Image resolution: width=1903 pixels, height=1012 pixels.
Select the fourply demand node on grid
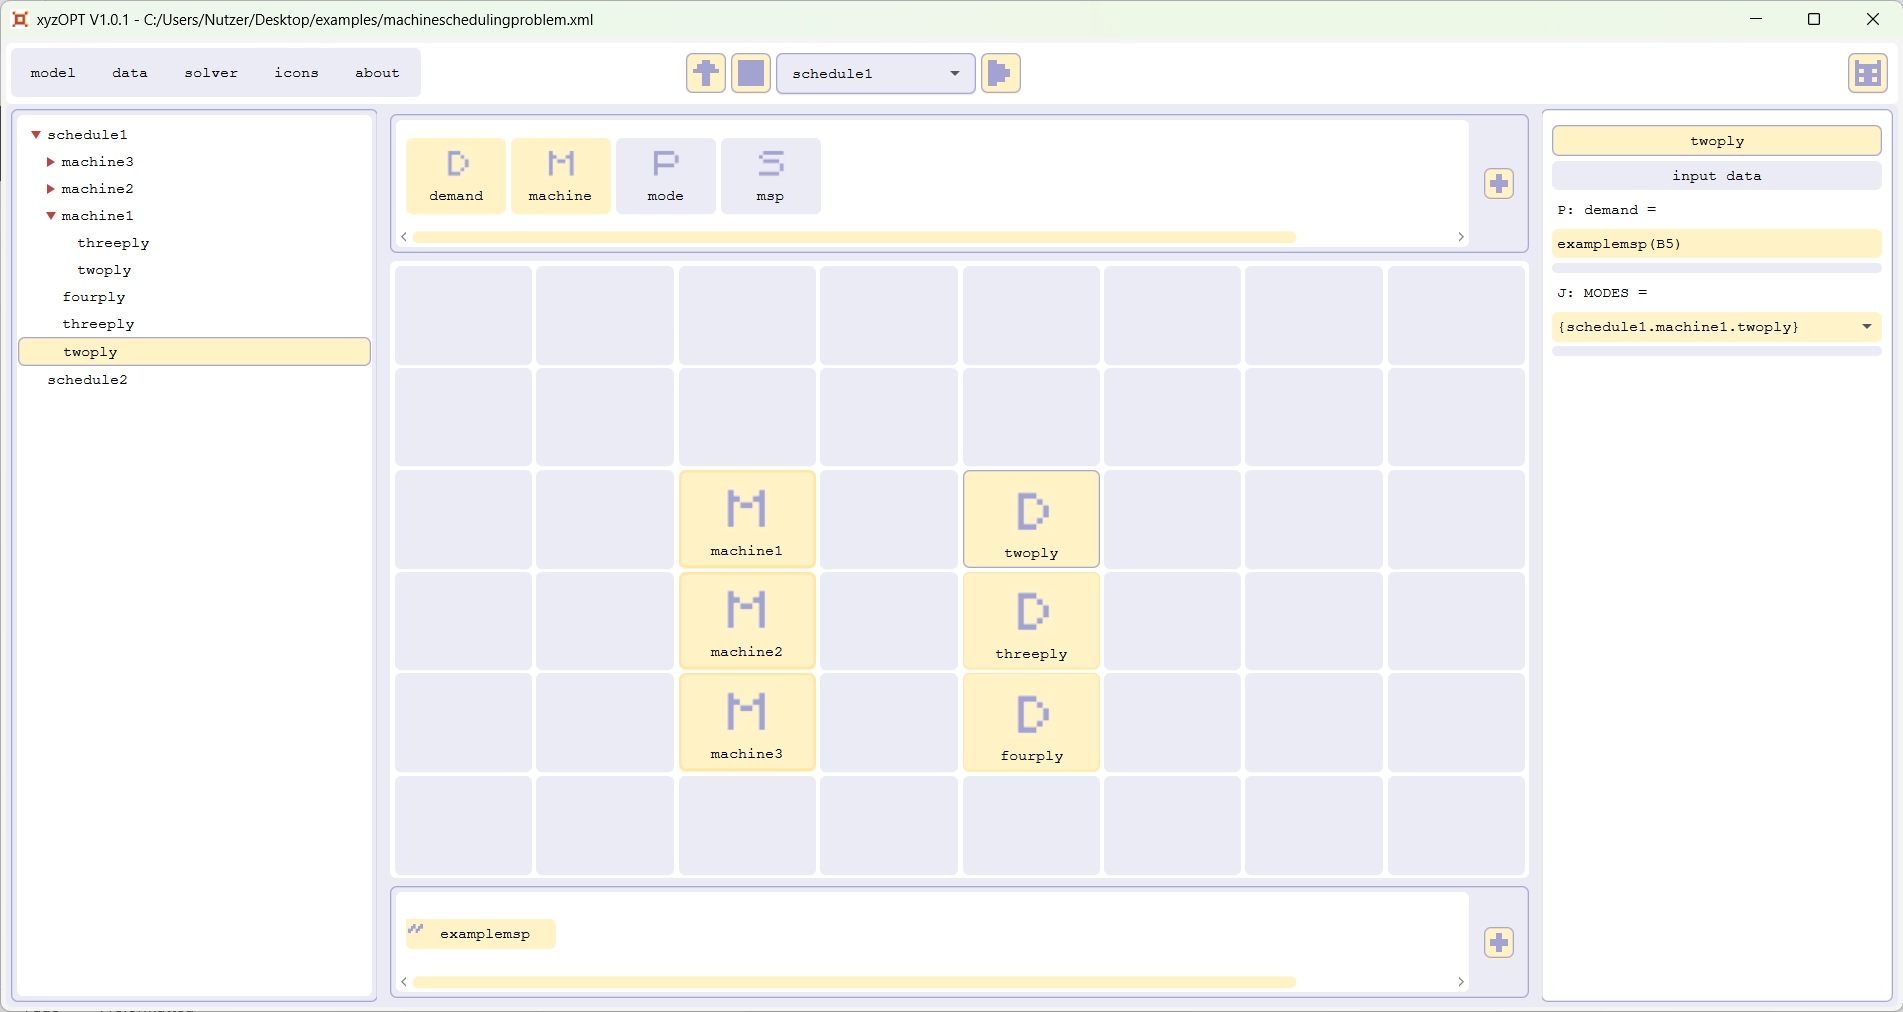pyautogui.click(x=1031, y=723)
